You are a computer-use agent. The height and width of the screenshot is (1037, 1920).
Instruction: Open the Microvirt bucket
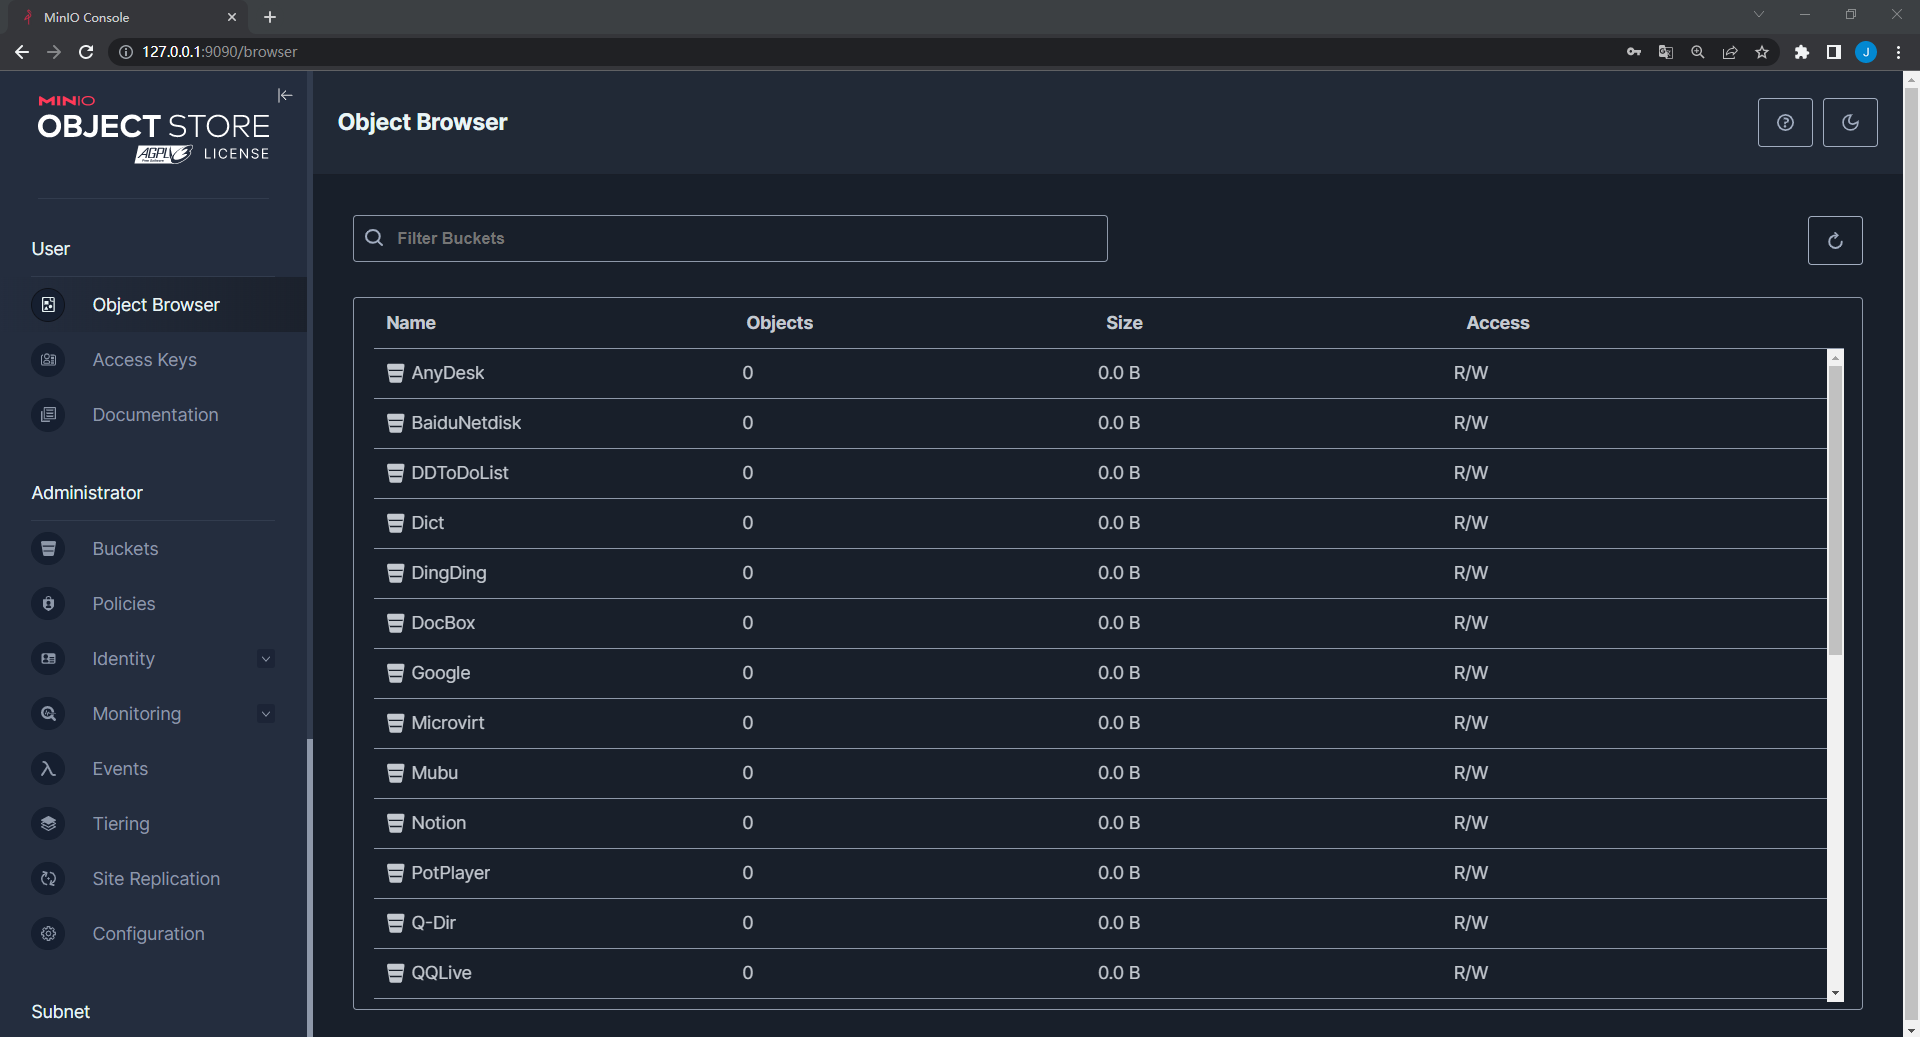point(448,723)
